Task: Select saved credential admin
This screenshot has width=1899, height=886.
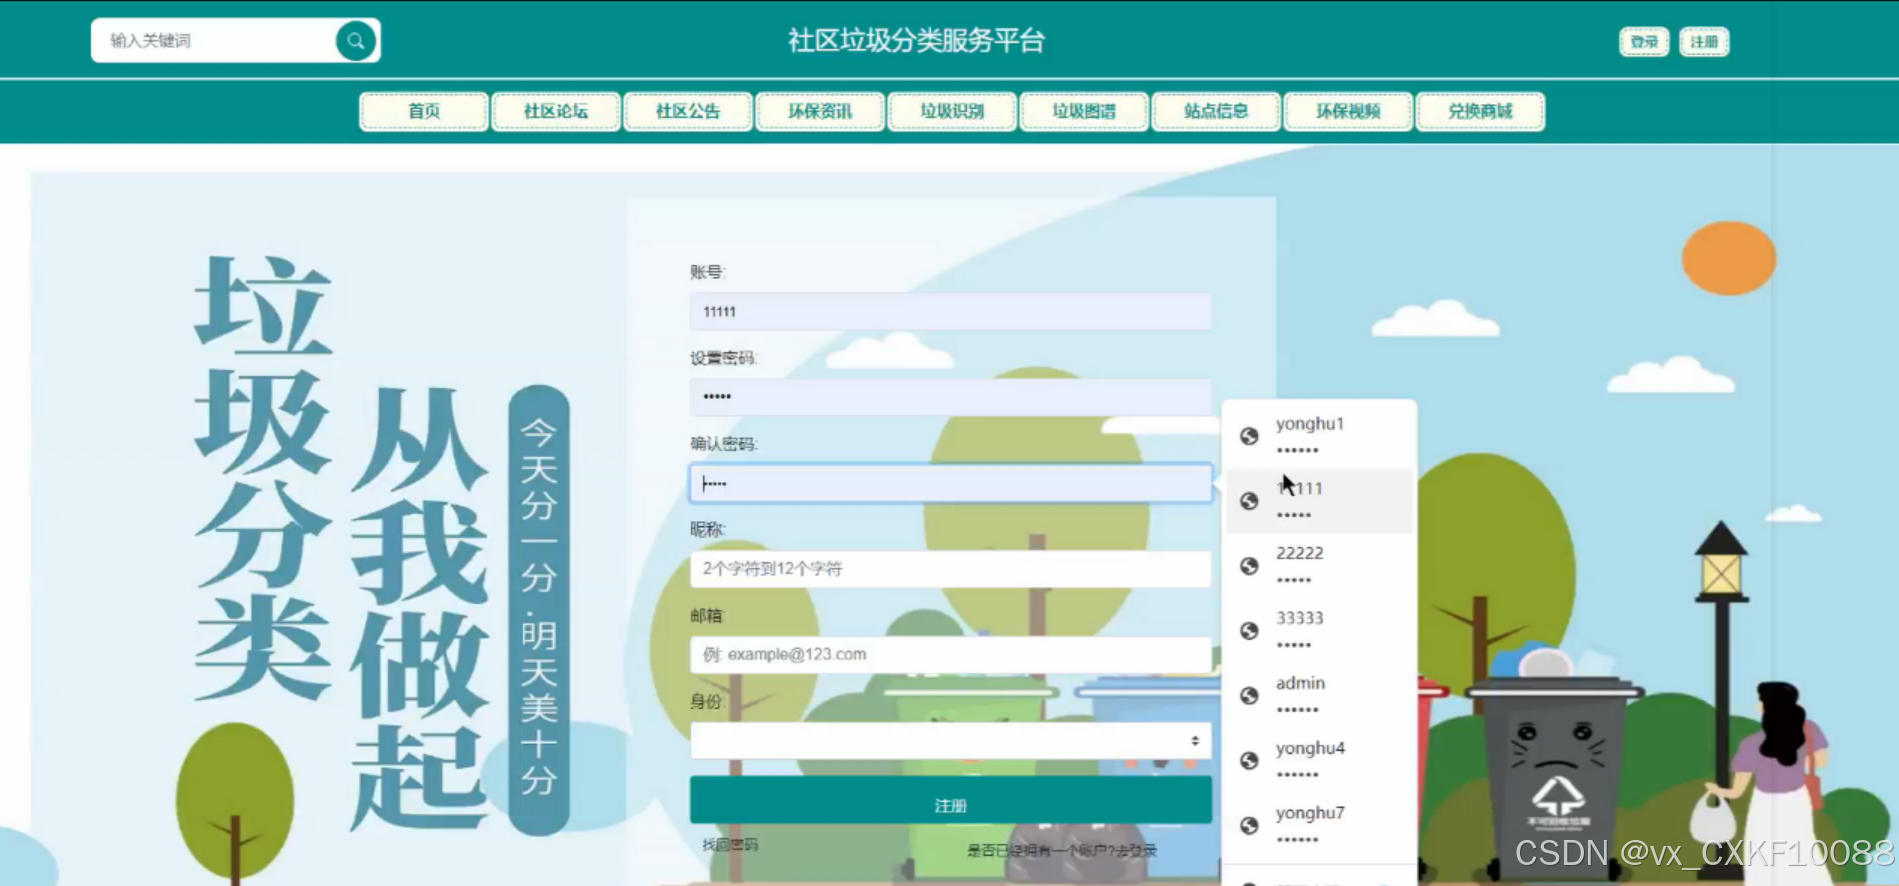Action: [x=1319, y=696]
